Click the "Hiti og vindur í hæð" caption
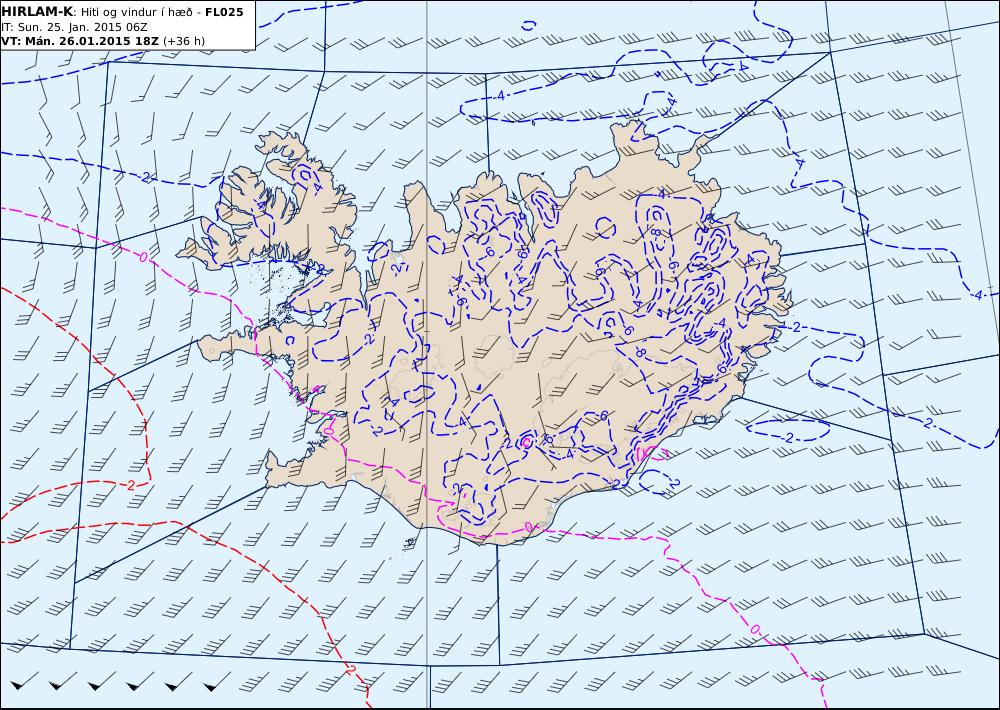Screen dimensions: 1000x710 coord(136,12)
